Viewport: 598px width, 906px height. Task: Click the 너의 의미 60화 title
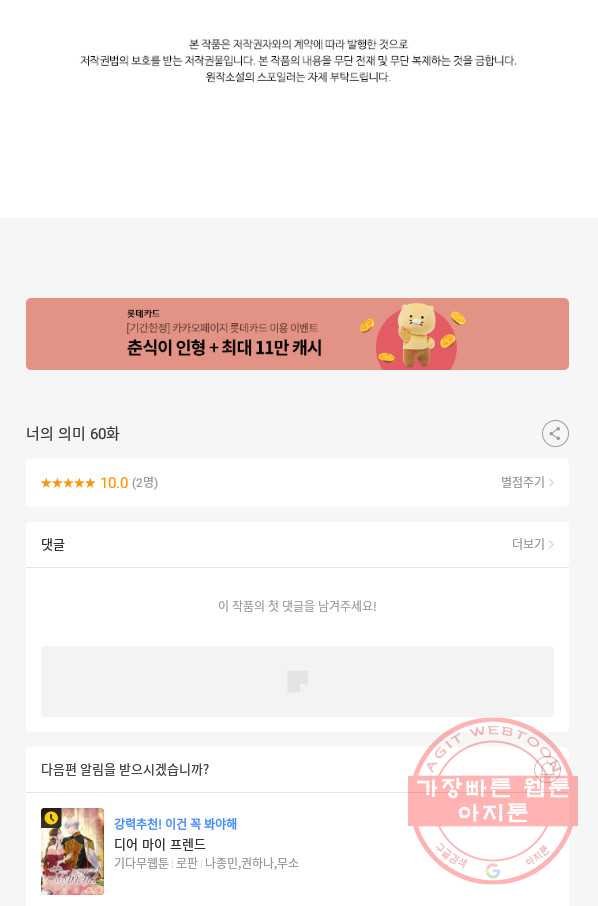point(73,433)
